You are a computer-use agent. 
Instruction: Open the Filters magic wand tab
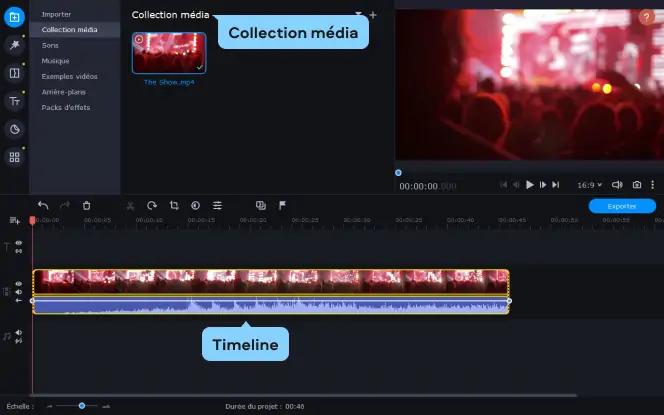click(14, 45)
